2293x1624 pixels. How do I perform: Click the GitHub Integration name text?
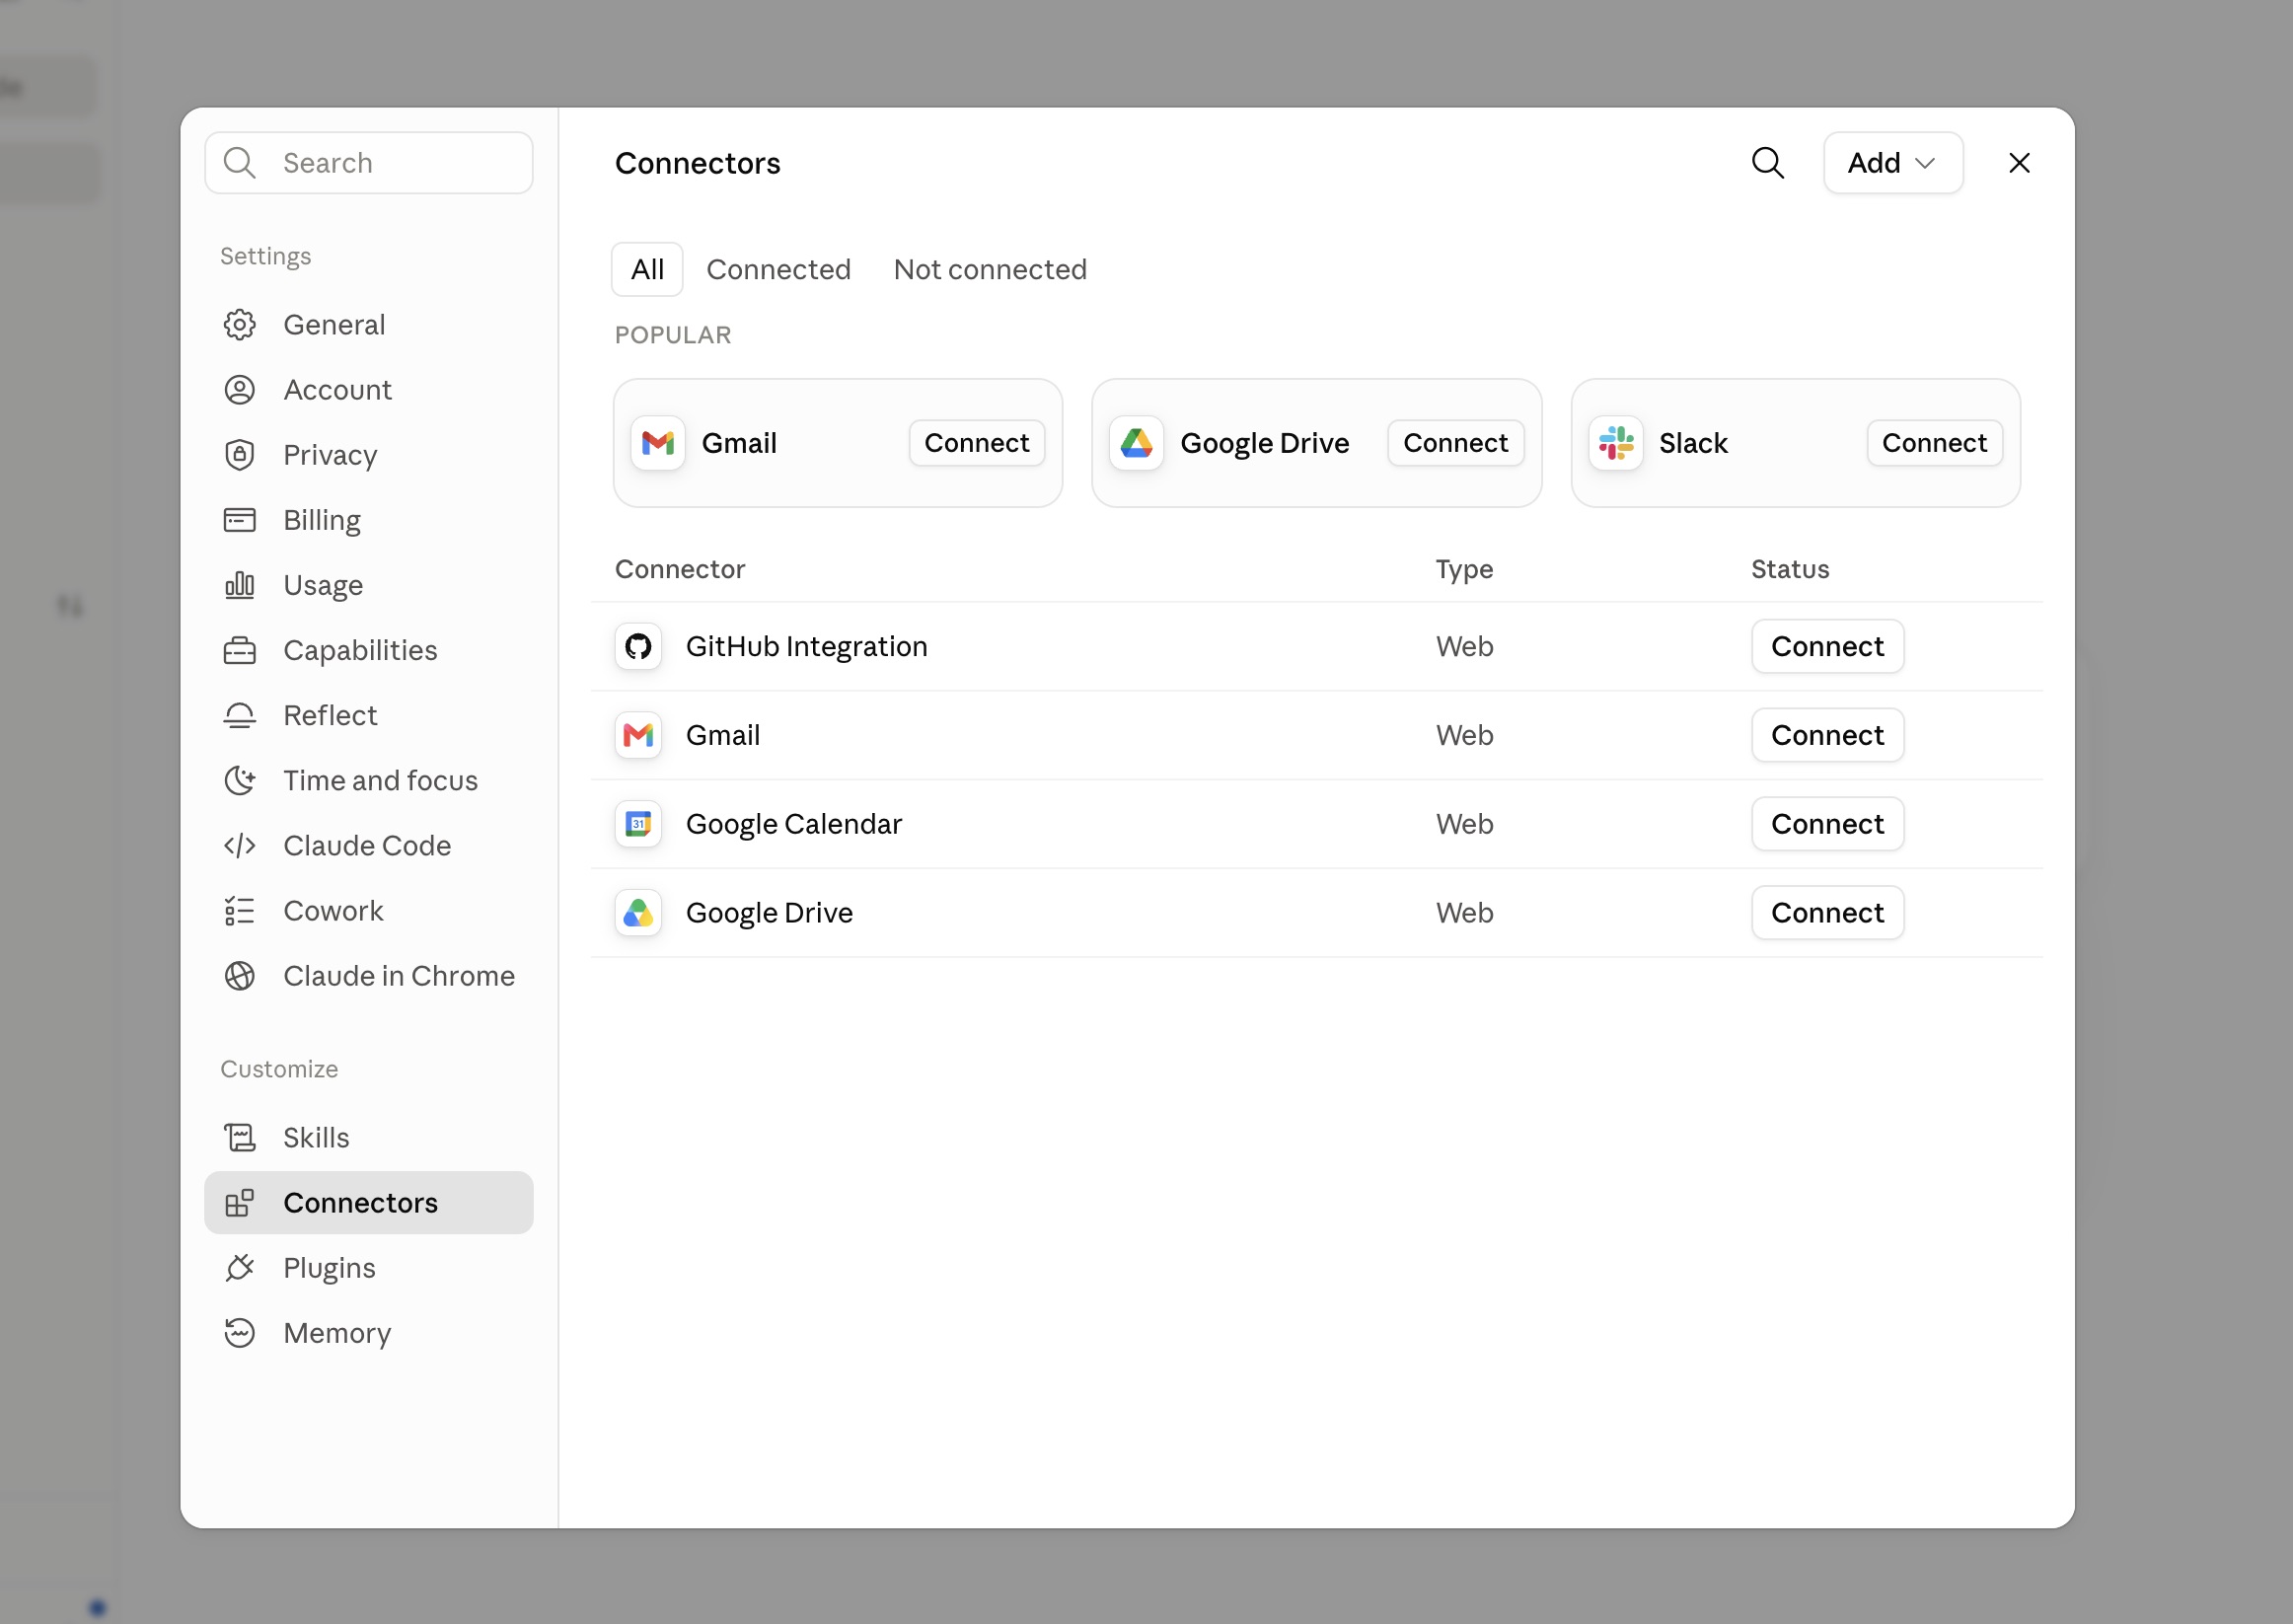pos(807,647)
